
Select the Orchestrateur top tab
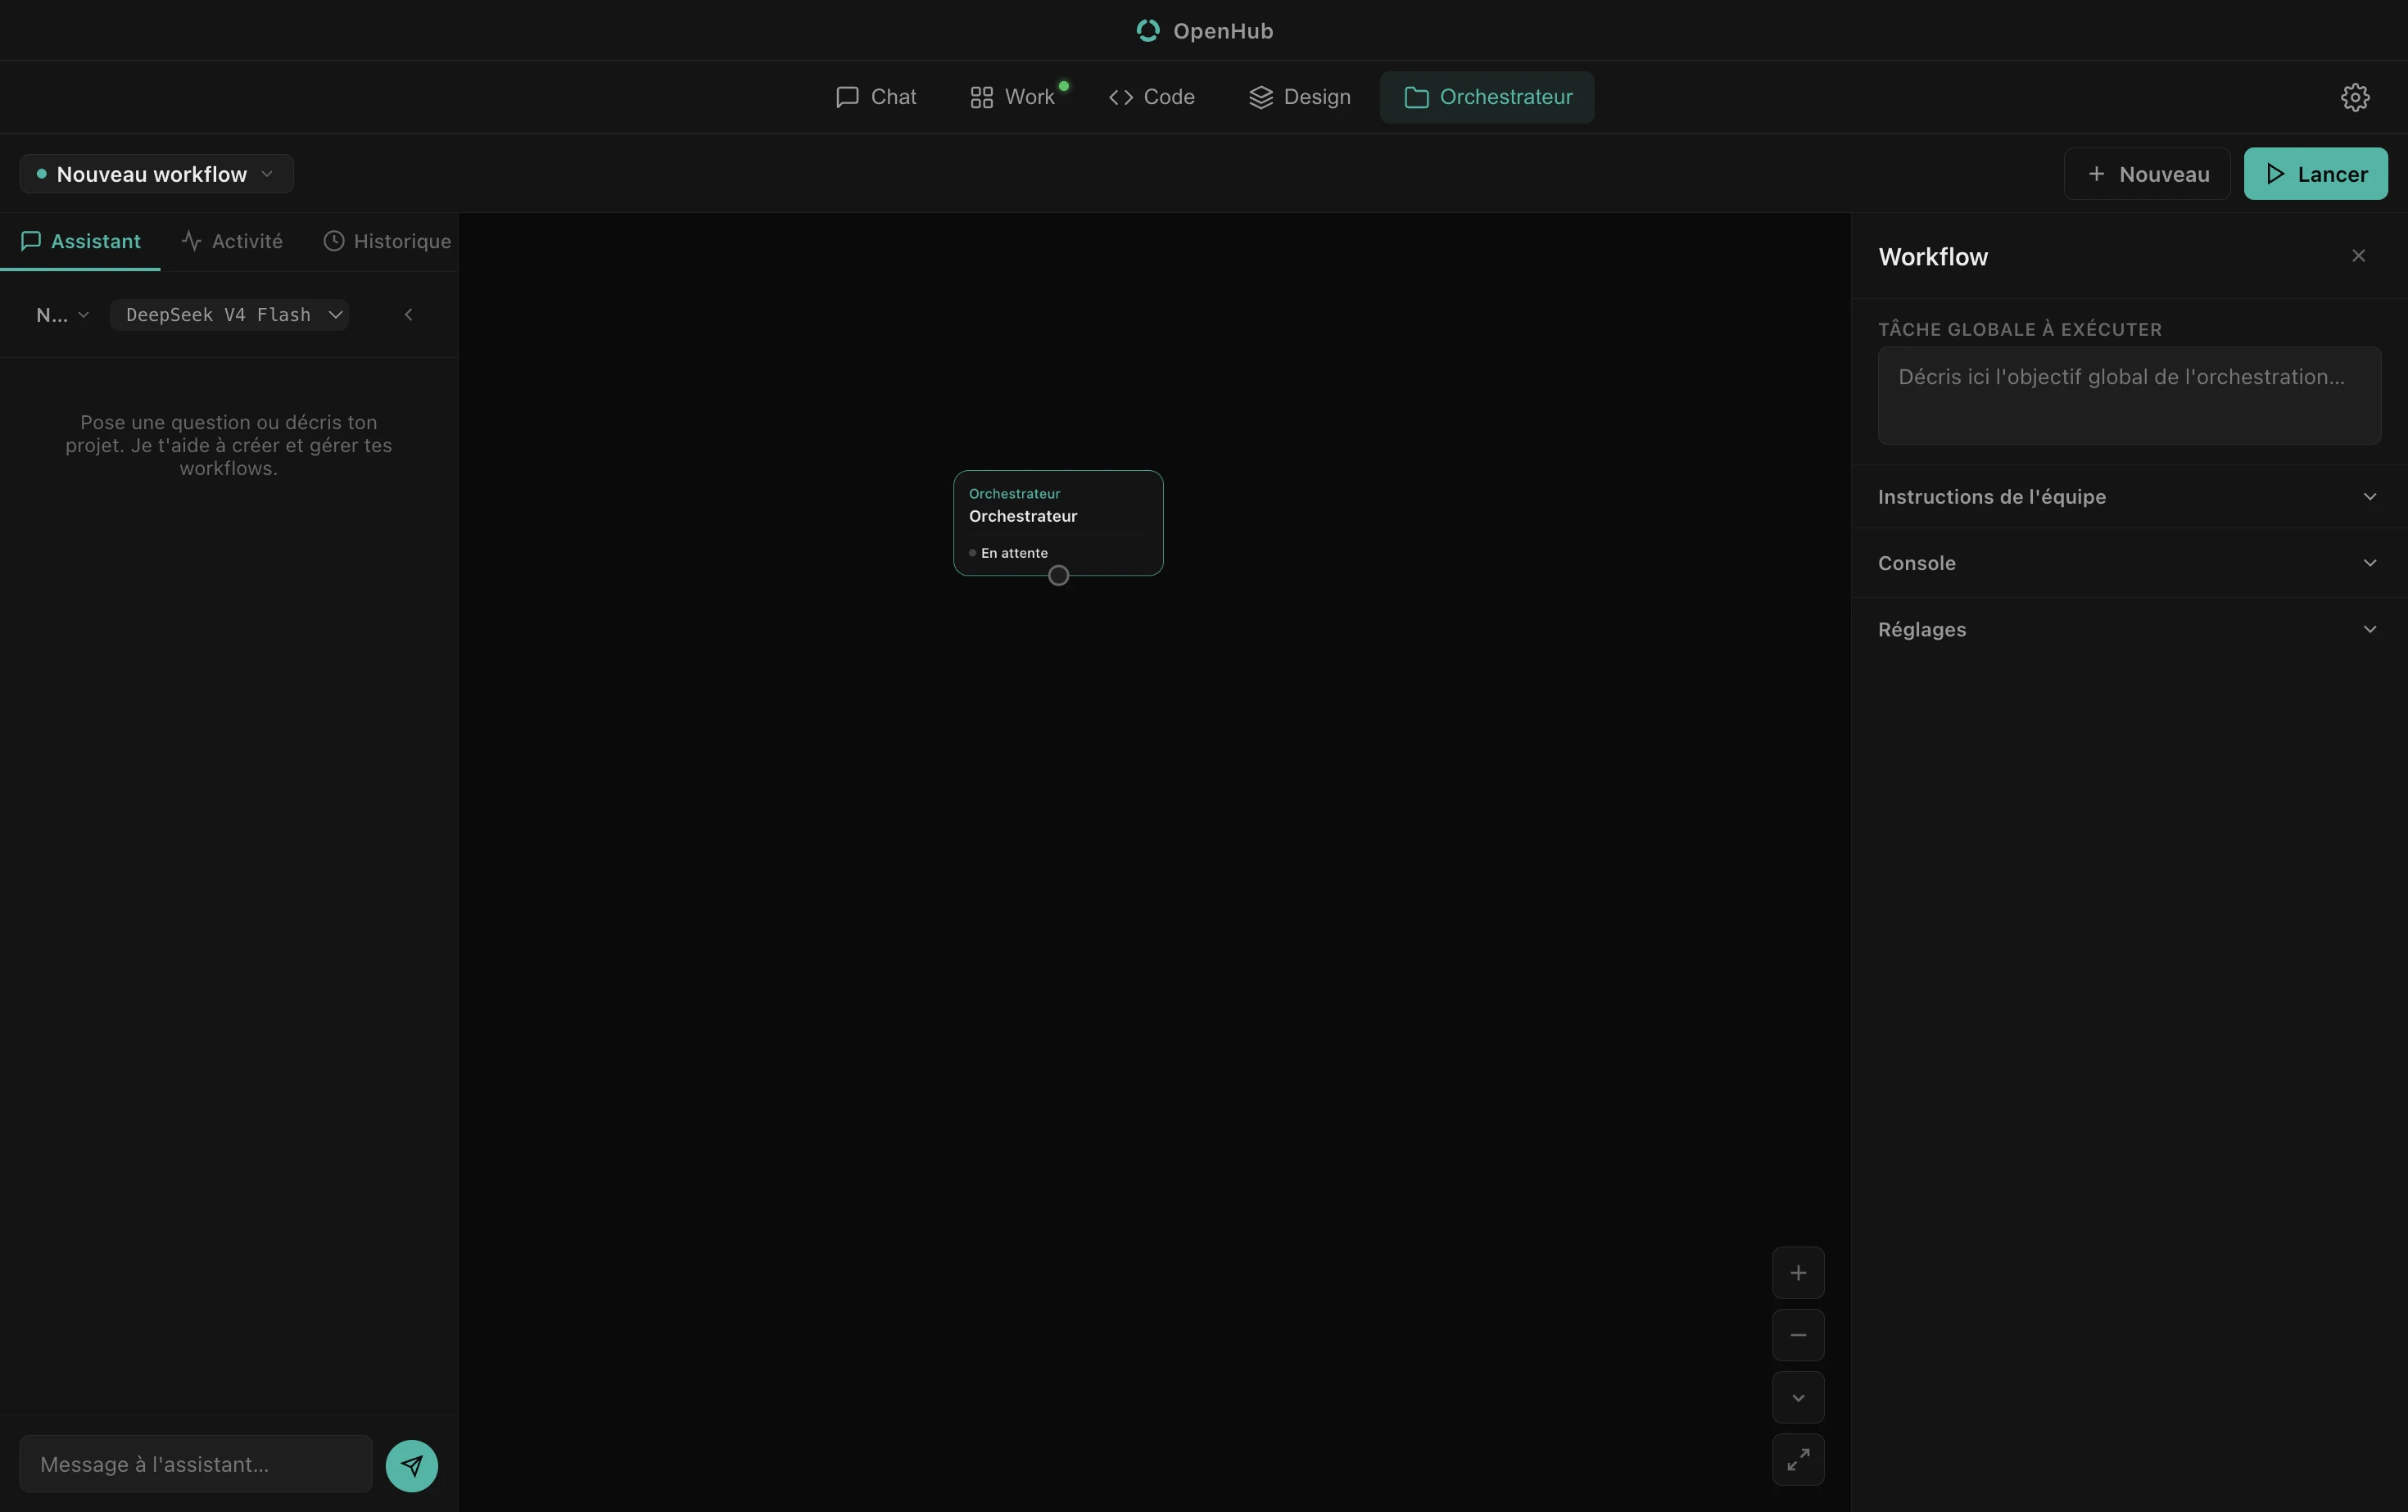(x=1487, y=97)
